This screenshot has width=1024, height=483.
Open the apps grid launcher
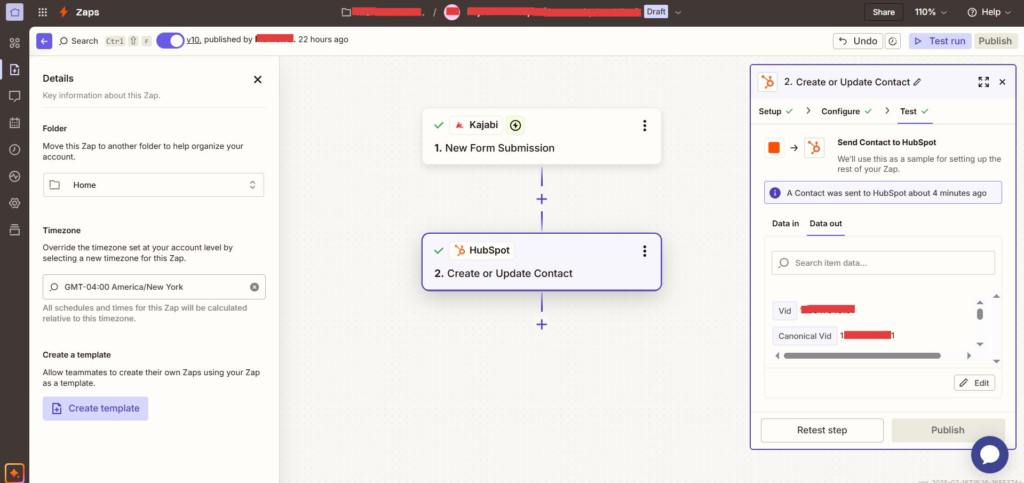pos(42,12)
